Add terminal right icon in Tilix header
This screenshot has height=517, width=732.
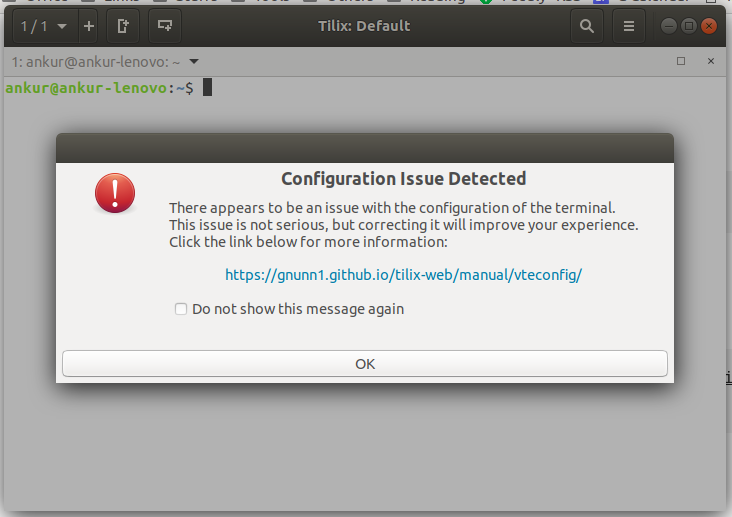coord(123,26)
